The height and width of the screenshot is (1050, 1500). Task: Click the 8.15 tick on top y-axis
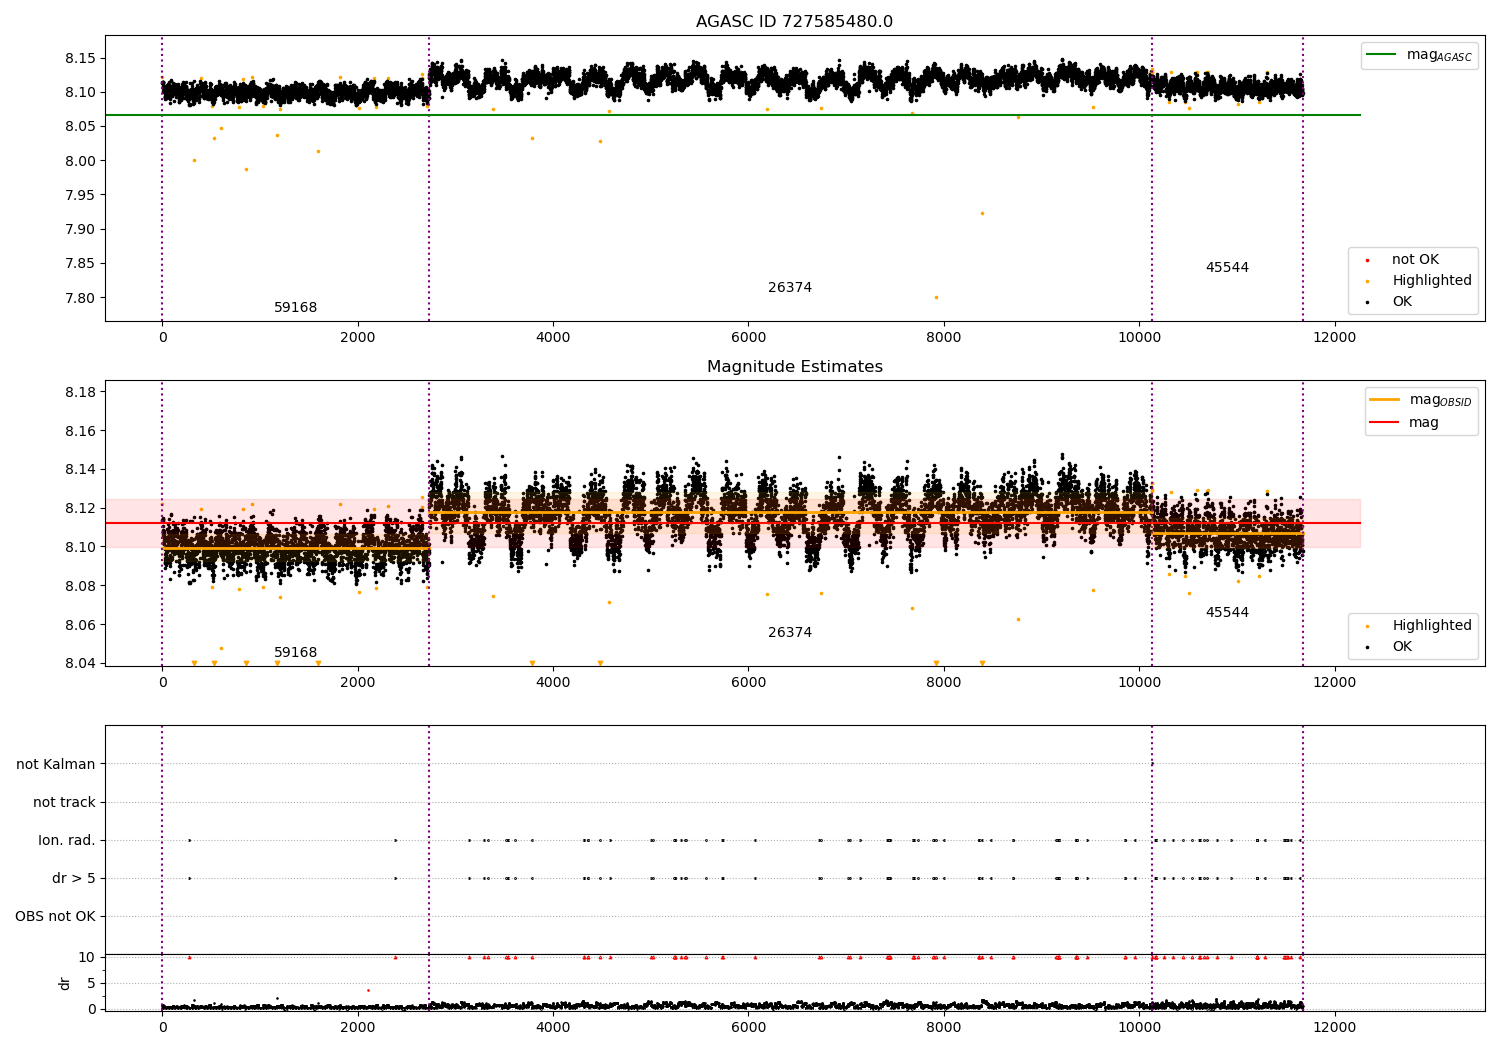[x=80, y=59]
